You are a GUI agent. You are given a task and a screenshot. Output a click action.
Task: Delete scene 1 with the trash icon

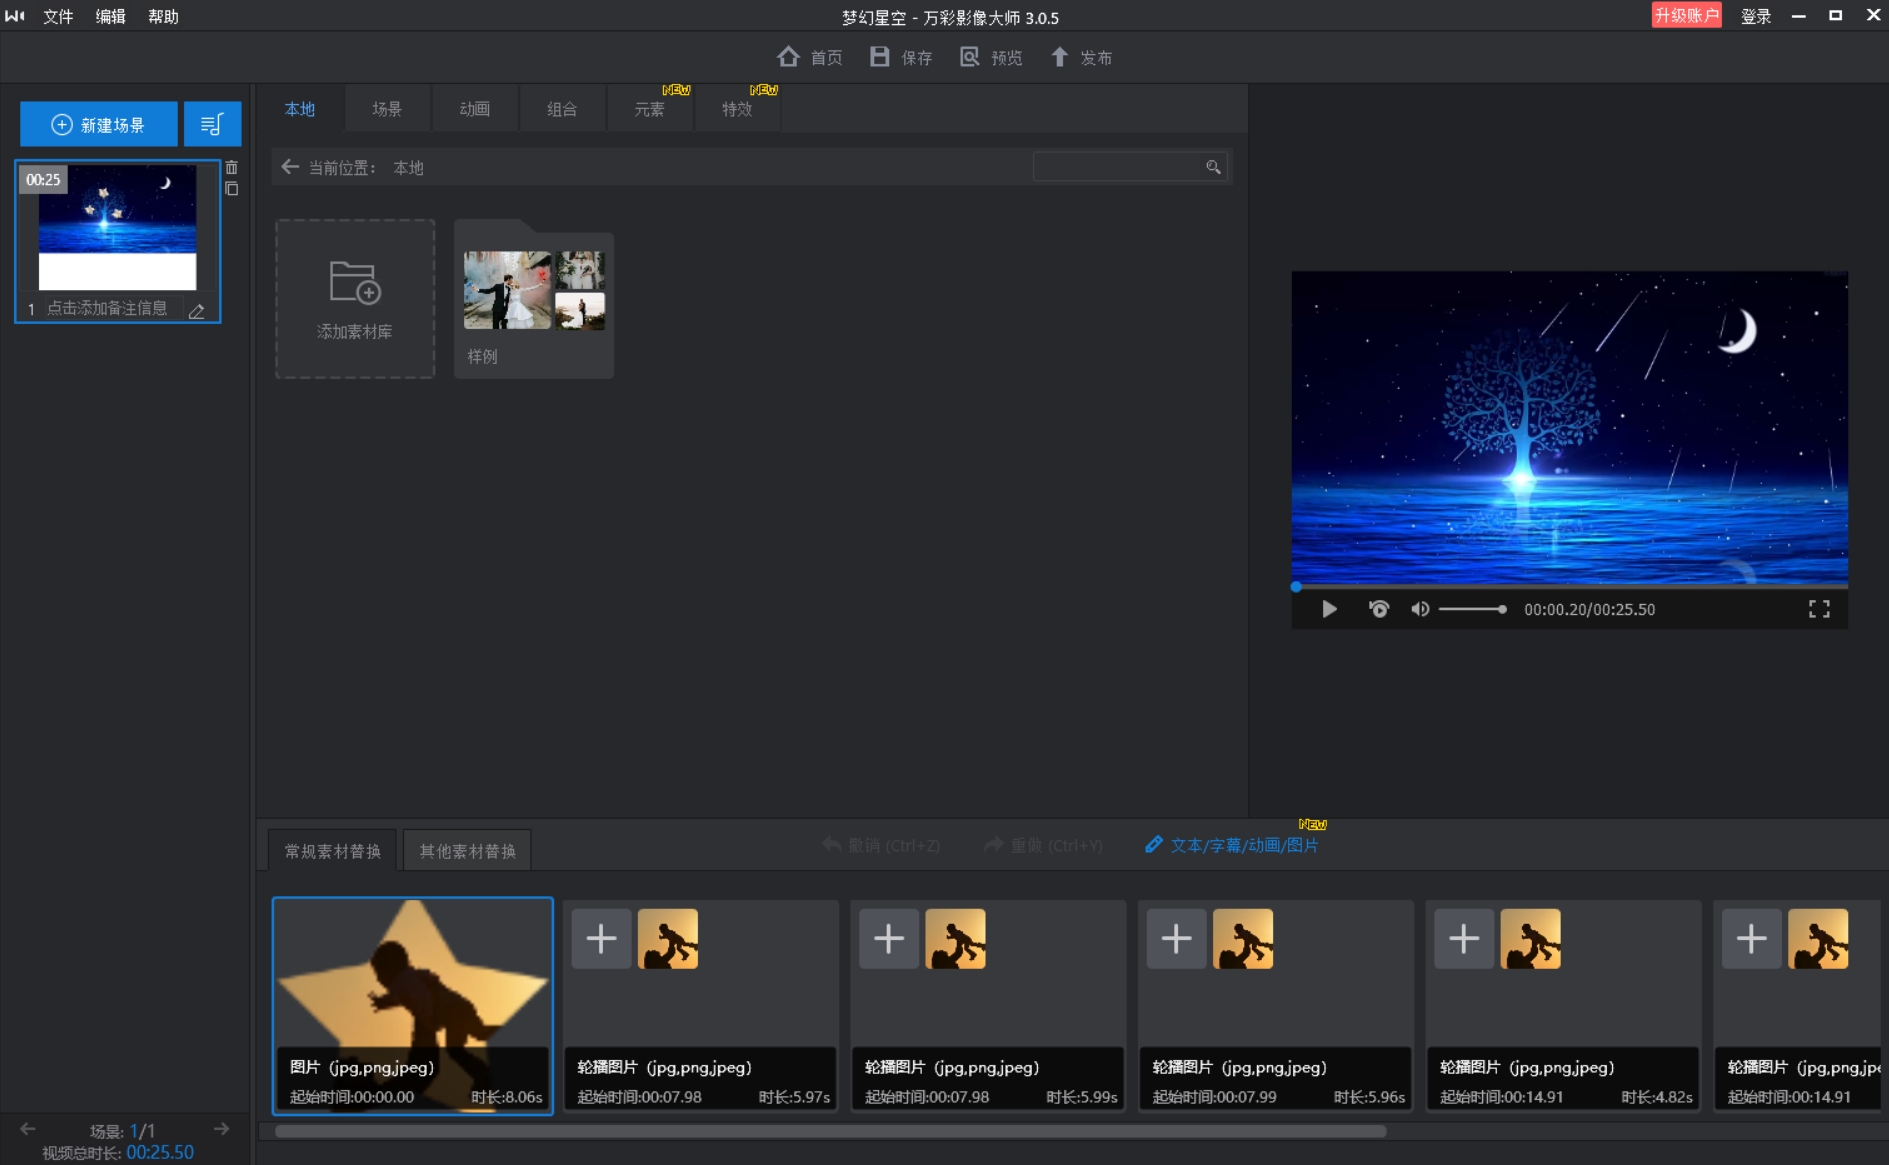[232, 168]
